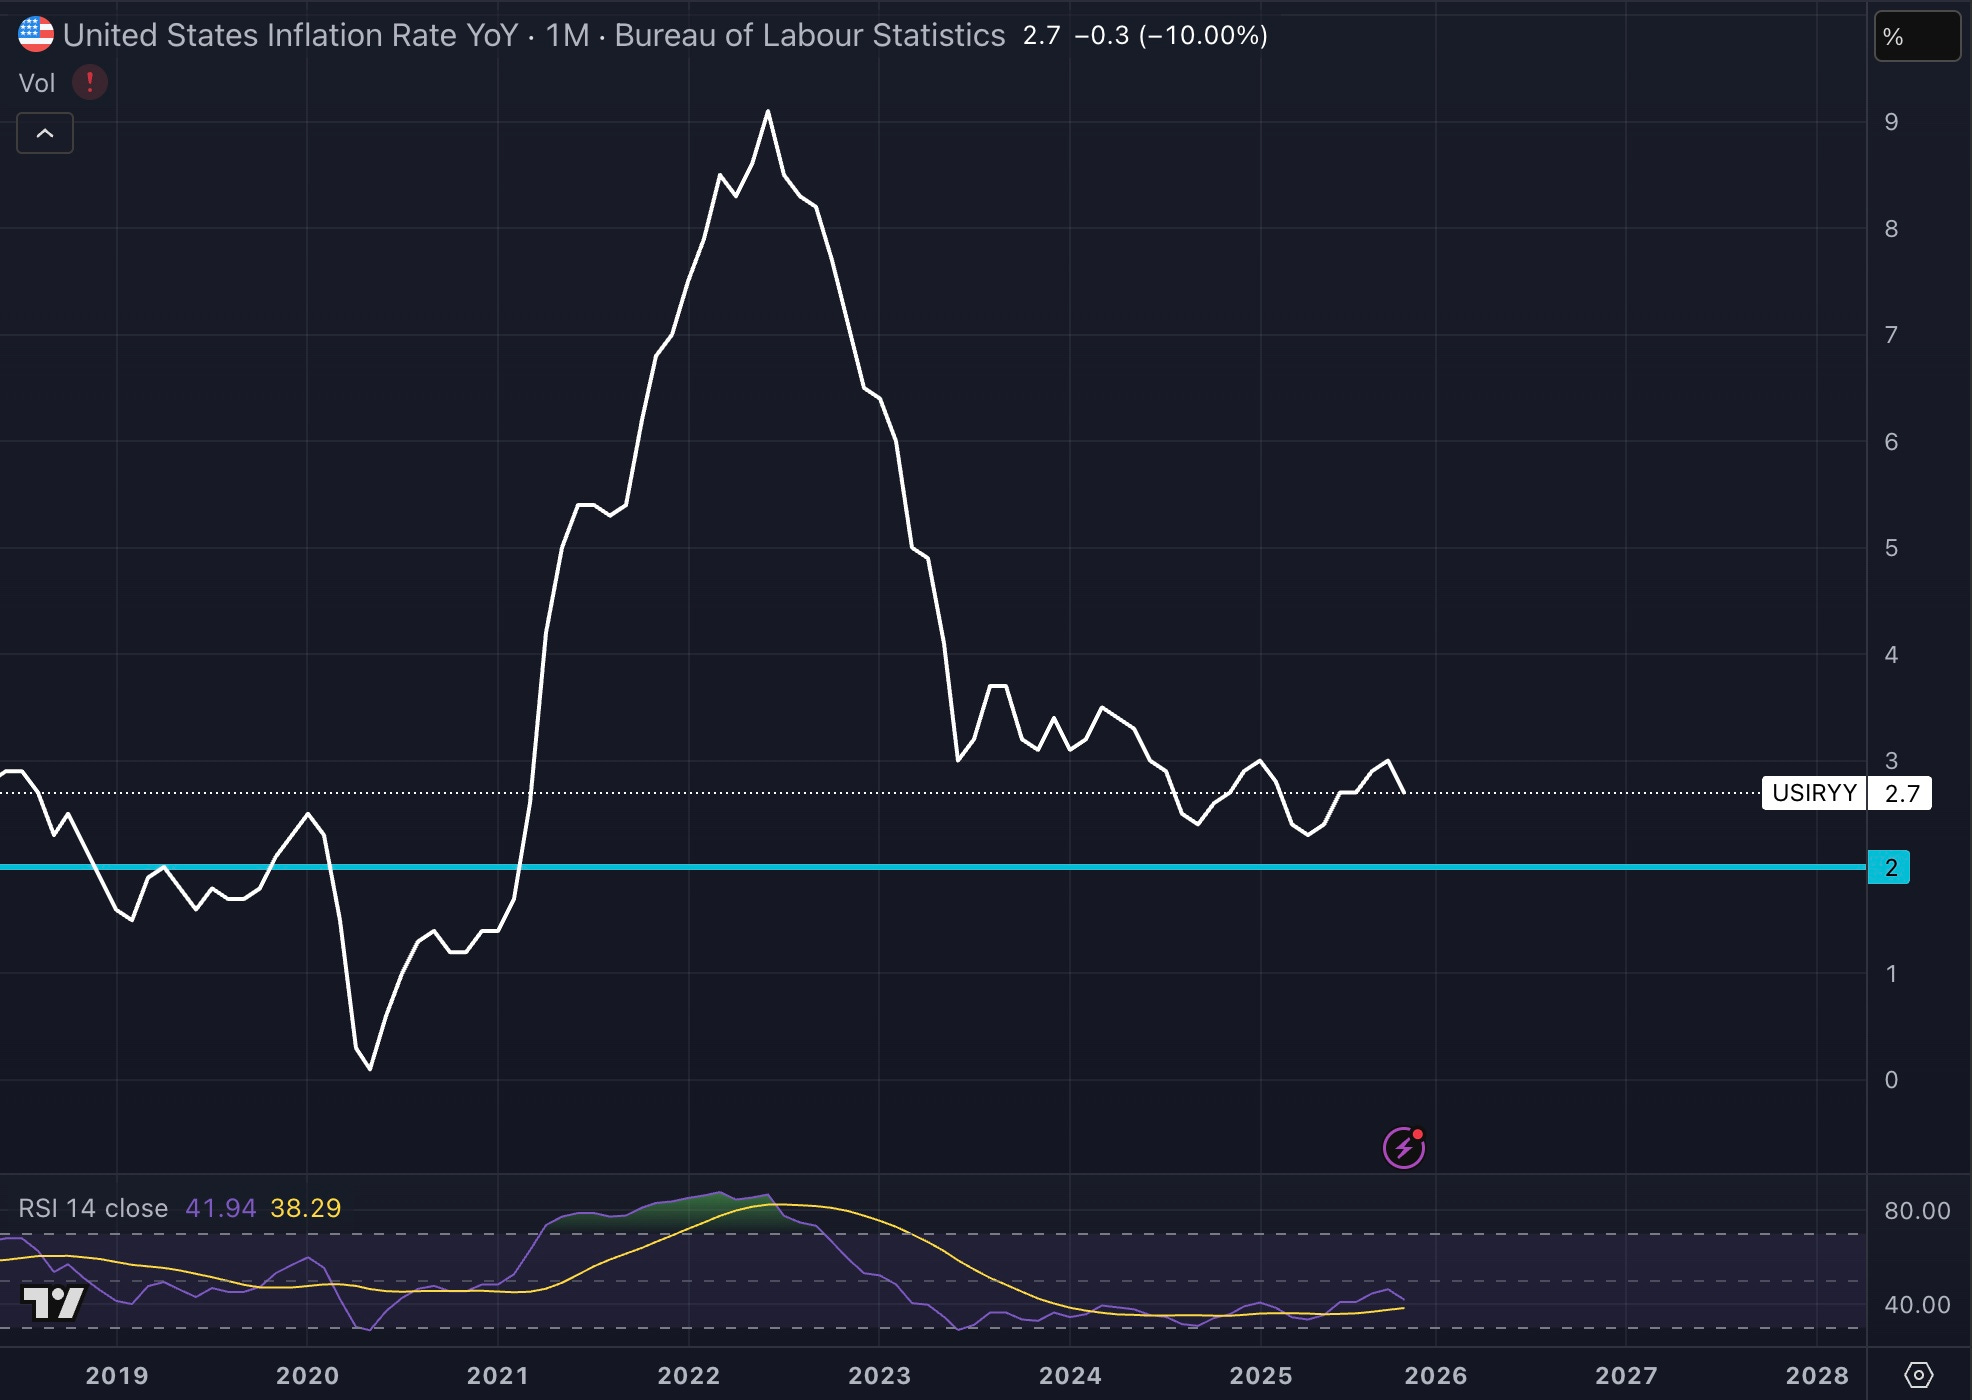
Task: Click the United States Inflation Rate YoY title
Action: click(290, 35)
